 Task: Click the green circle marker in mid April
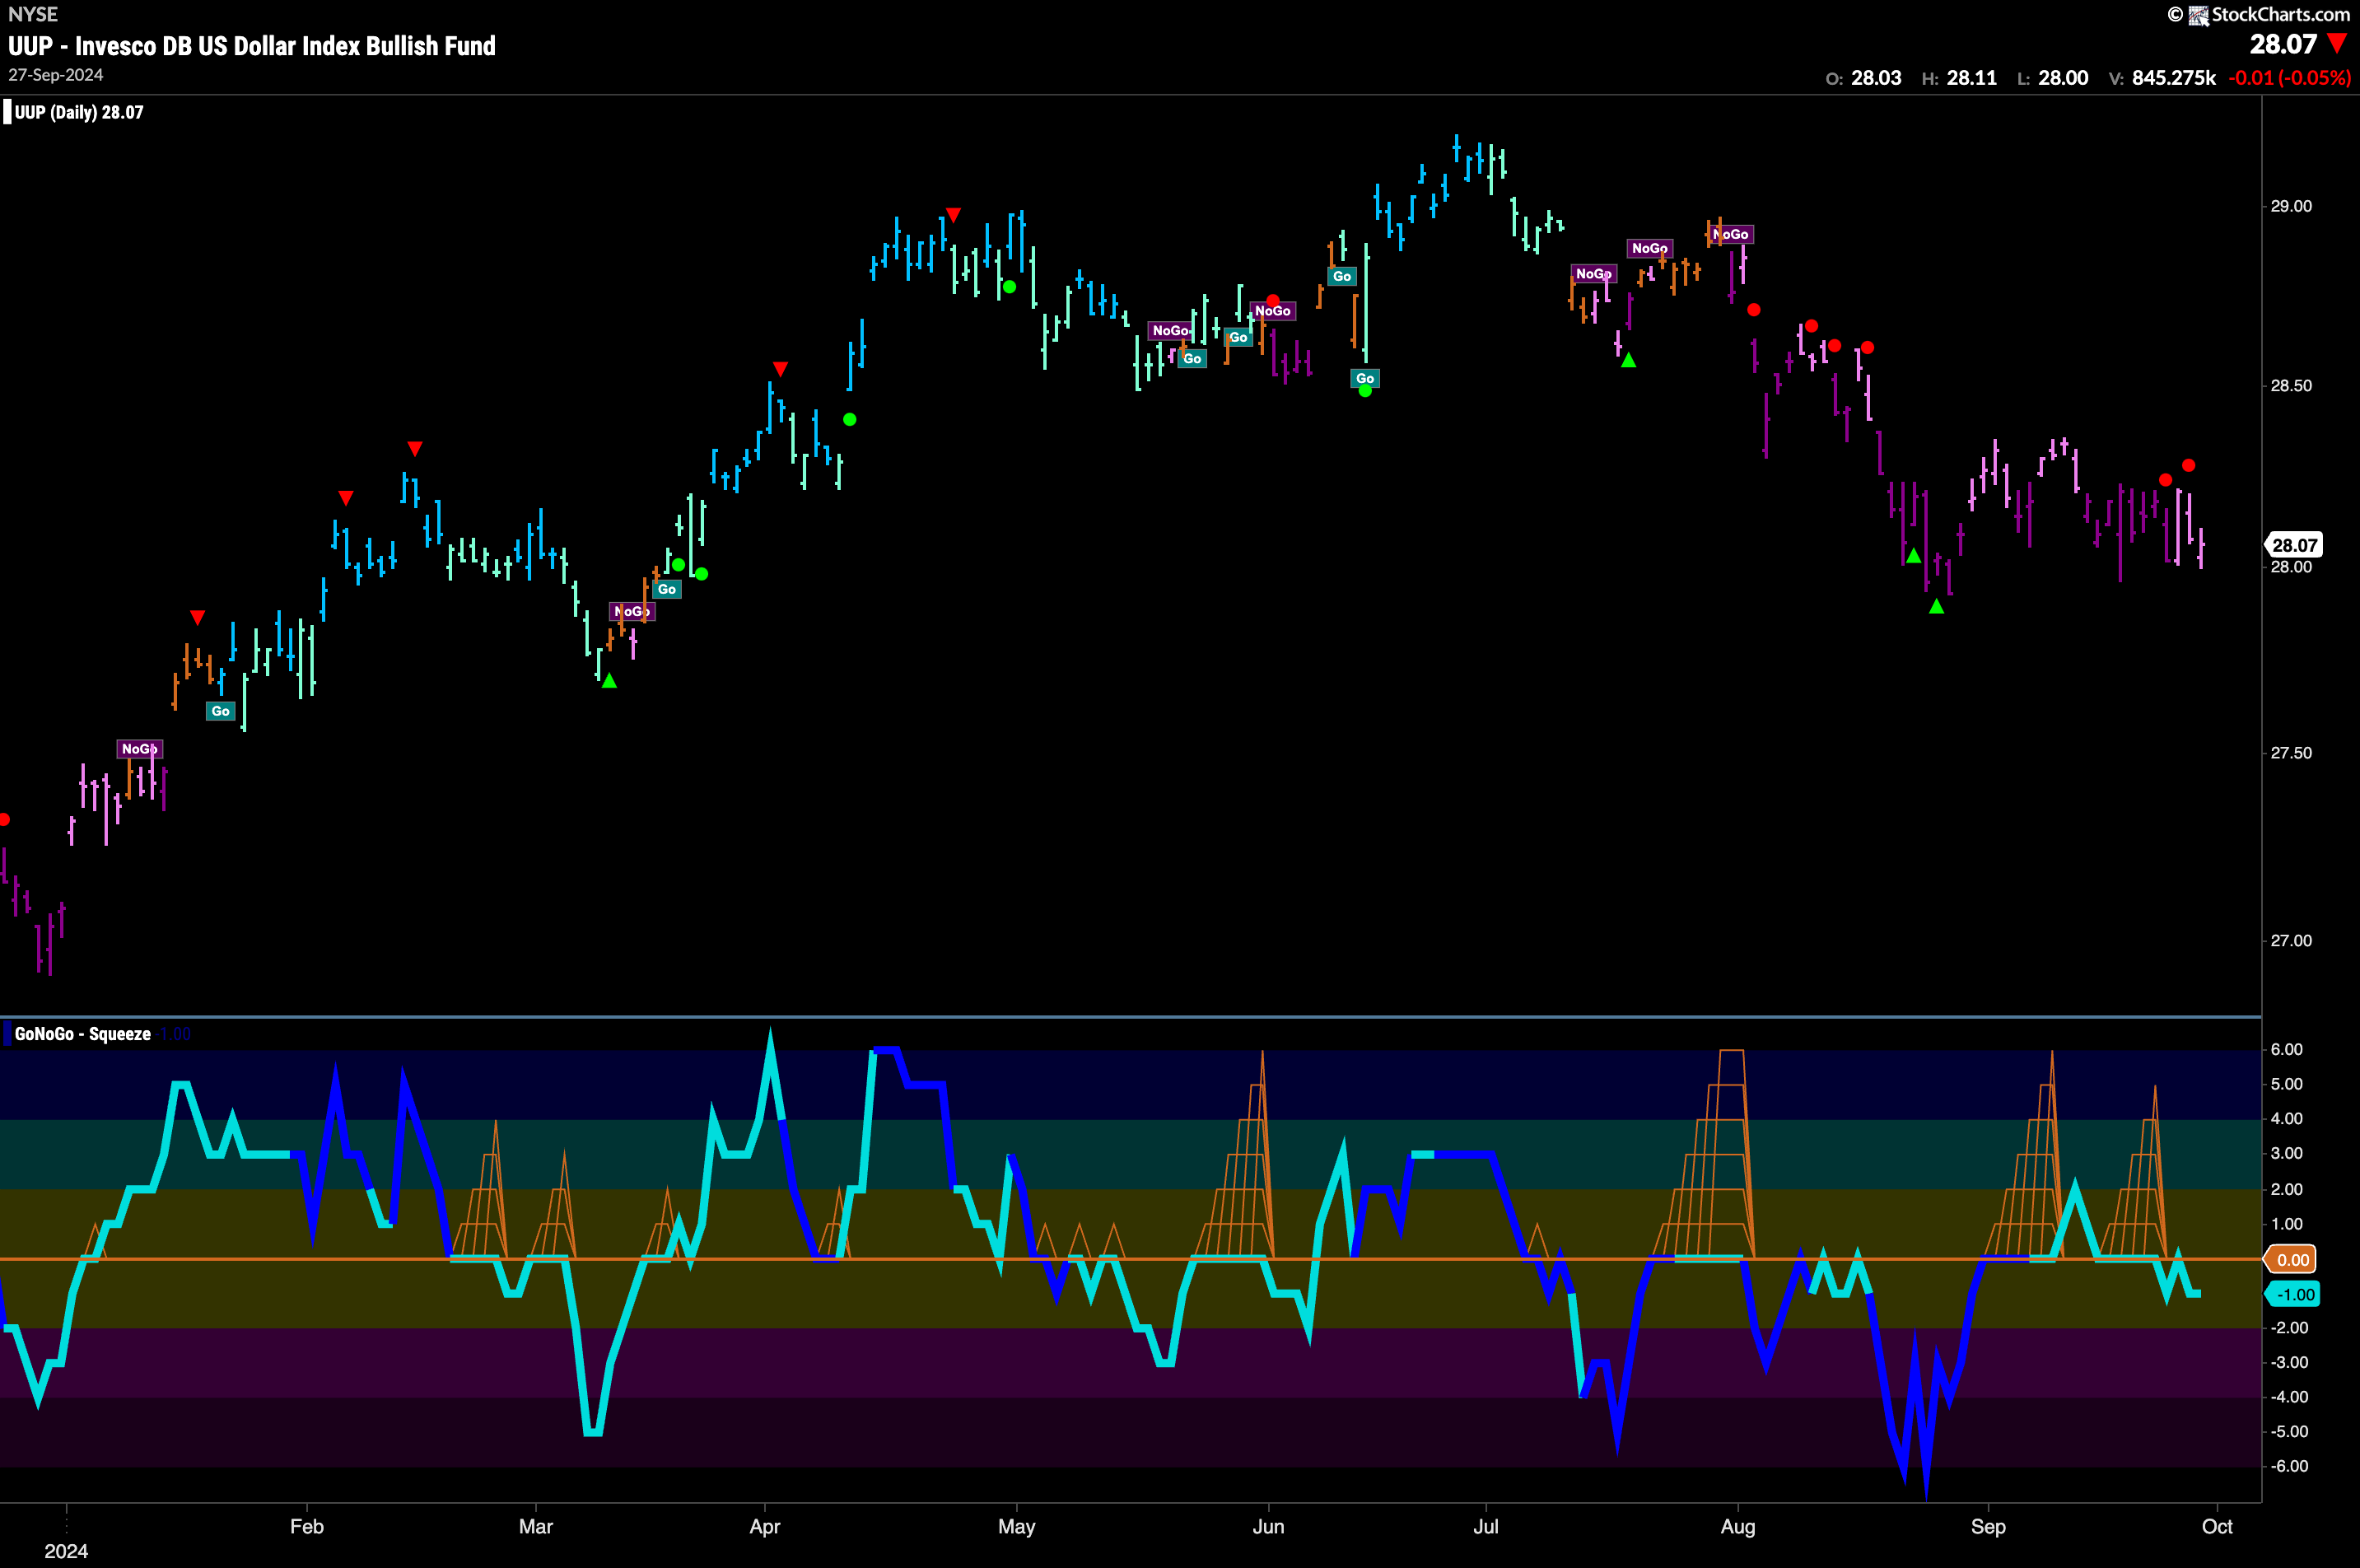(x=849, y=419)
